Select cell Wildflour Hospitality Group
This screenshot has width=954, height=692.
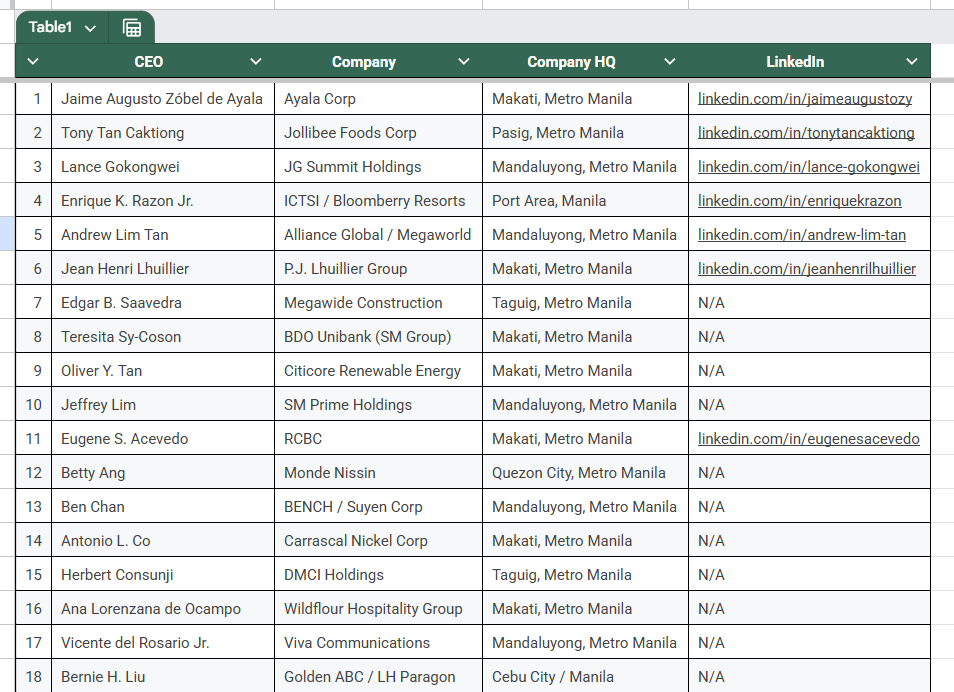[x=378, y=609]
